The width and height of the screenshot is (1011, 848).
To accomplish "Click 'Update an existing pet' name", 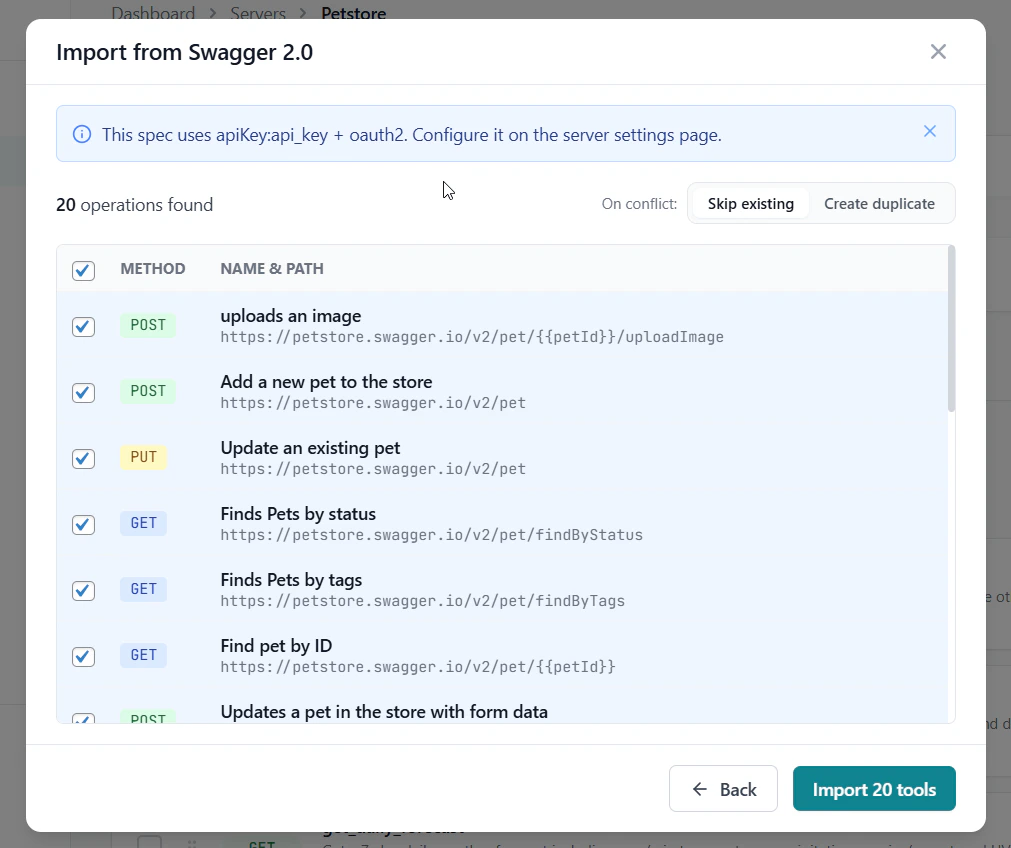I will [x=310, y=448].
